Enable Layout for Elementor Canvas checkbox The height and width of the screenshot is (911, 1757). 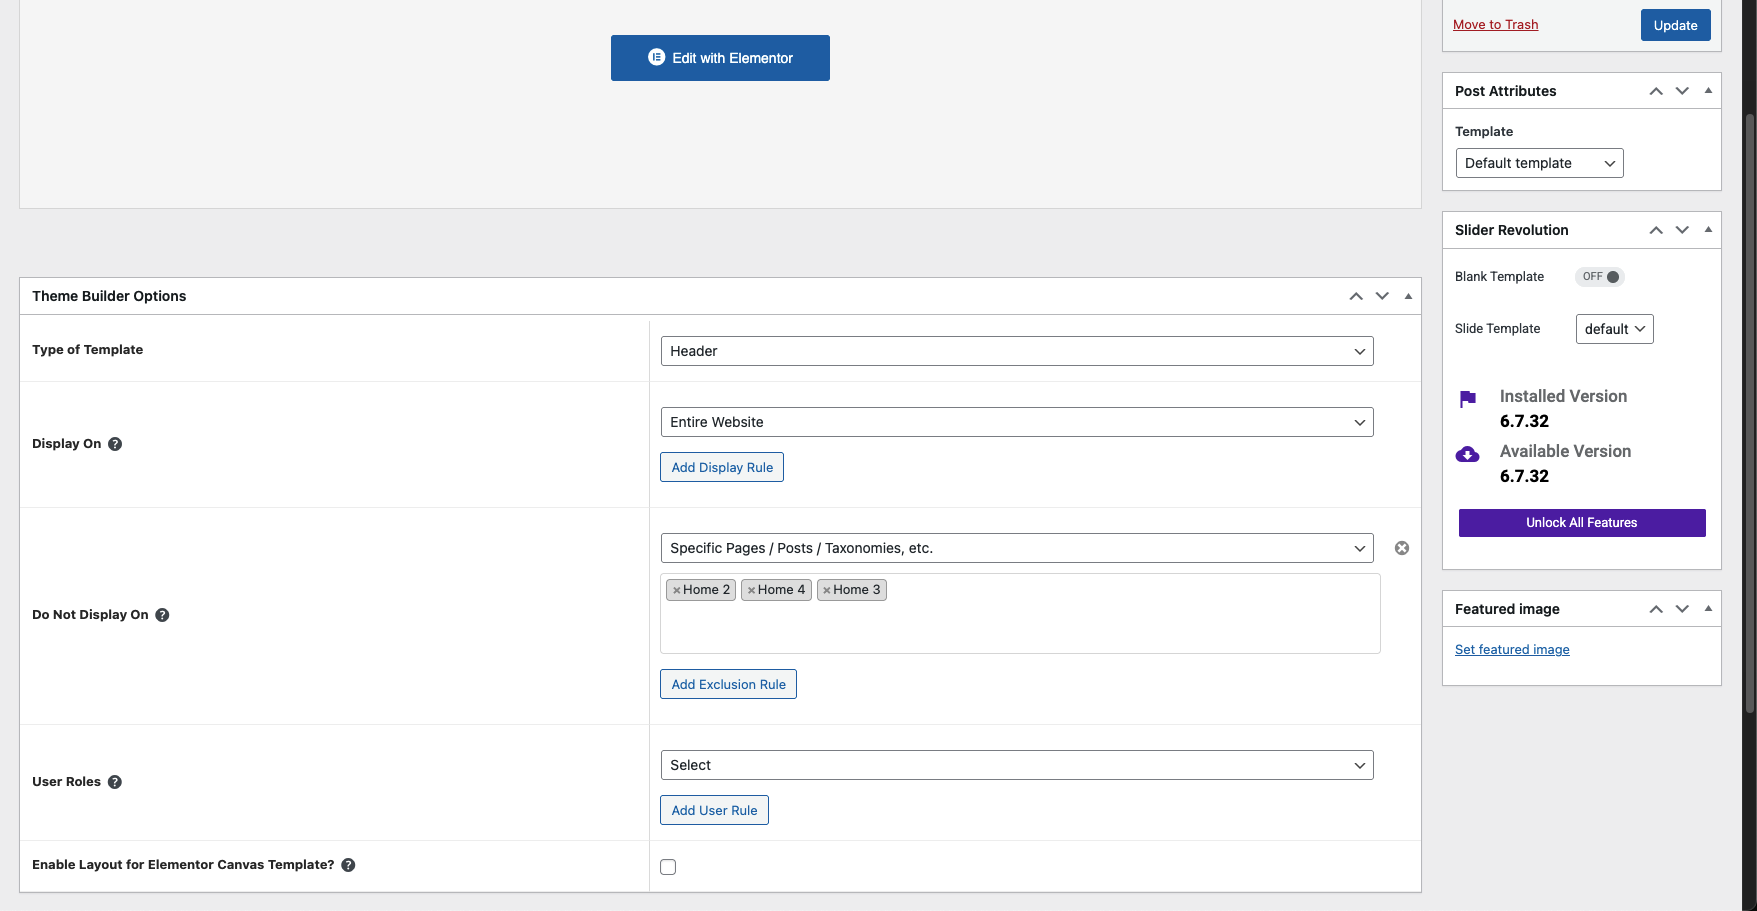click(x=668, y=867)
